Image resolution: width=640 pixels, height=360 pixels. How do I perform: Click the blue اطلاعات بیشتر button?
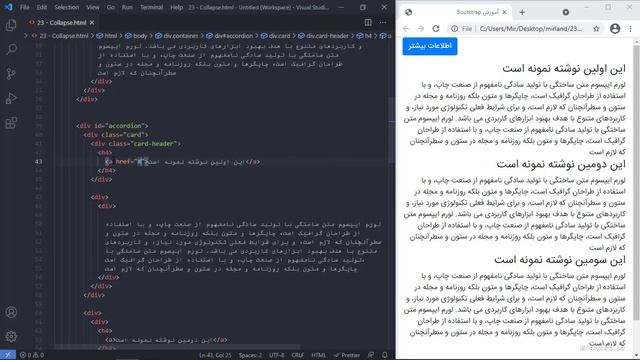[430, 46]
